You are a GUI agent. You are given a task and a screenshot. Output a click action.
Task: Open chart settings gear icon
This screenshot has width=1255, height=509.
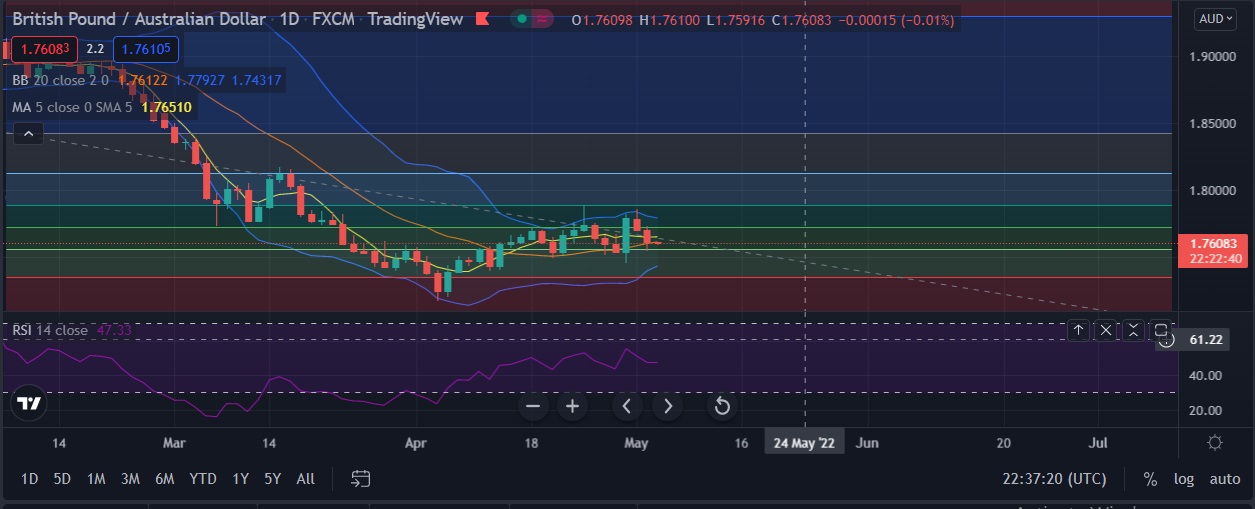[x=1215, y=443]
